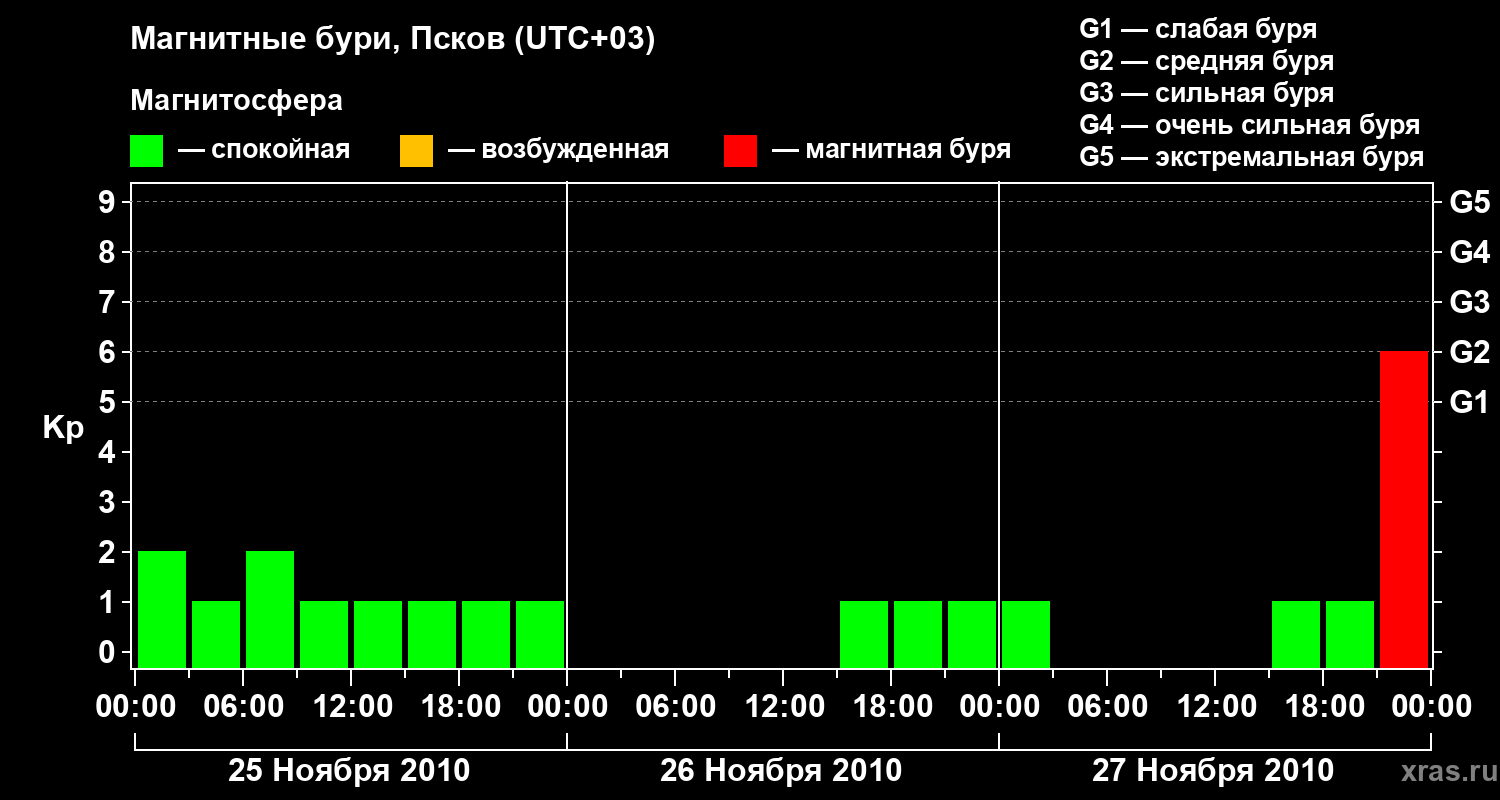Screen dimensions: 1500x800
Task: Click 'G3 — сильная буря' legend text
Action: (1207, 93)
